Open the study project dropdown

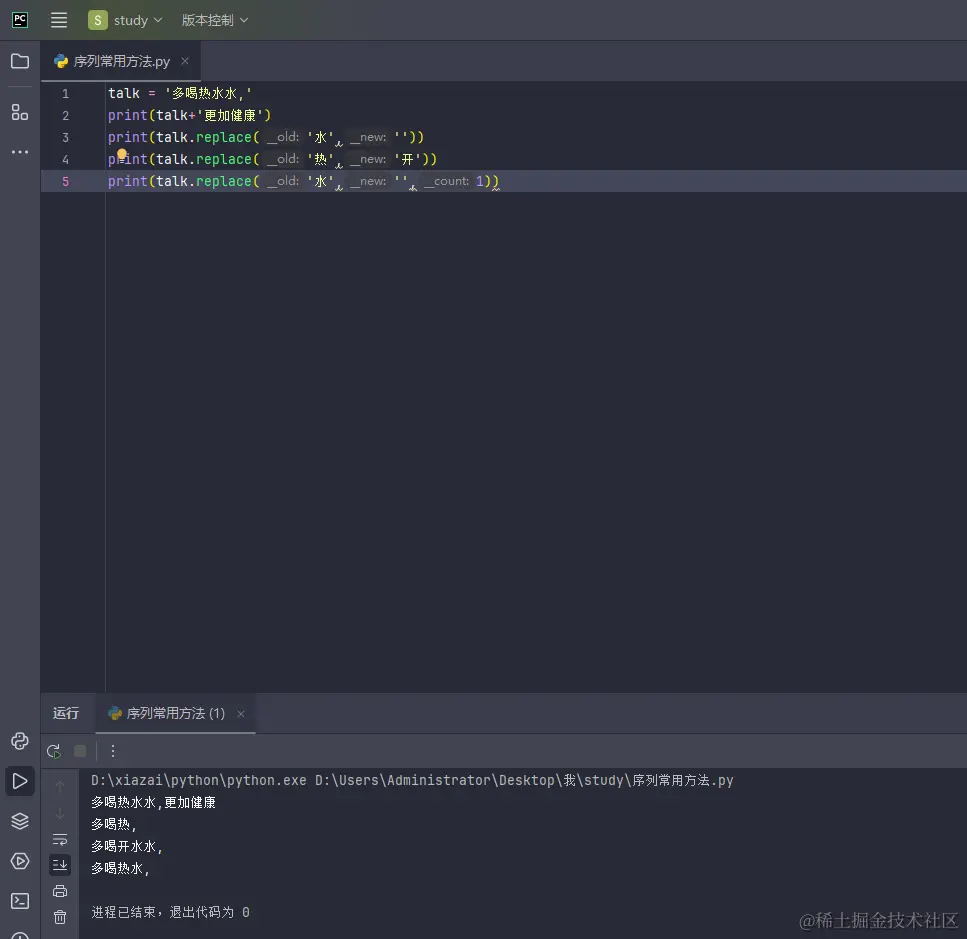126,20
